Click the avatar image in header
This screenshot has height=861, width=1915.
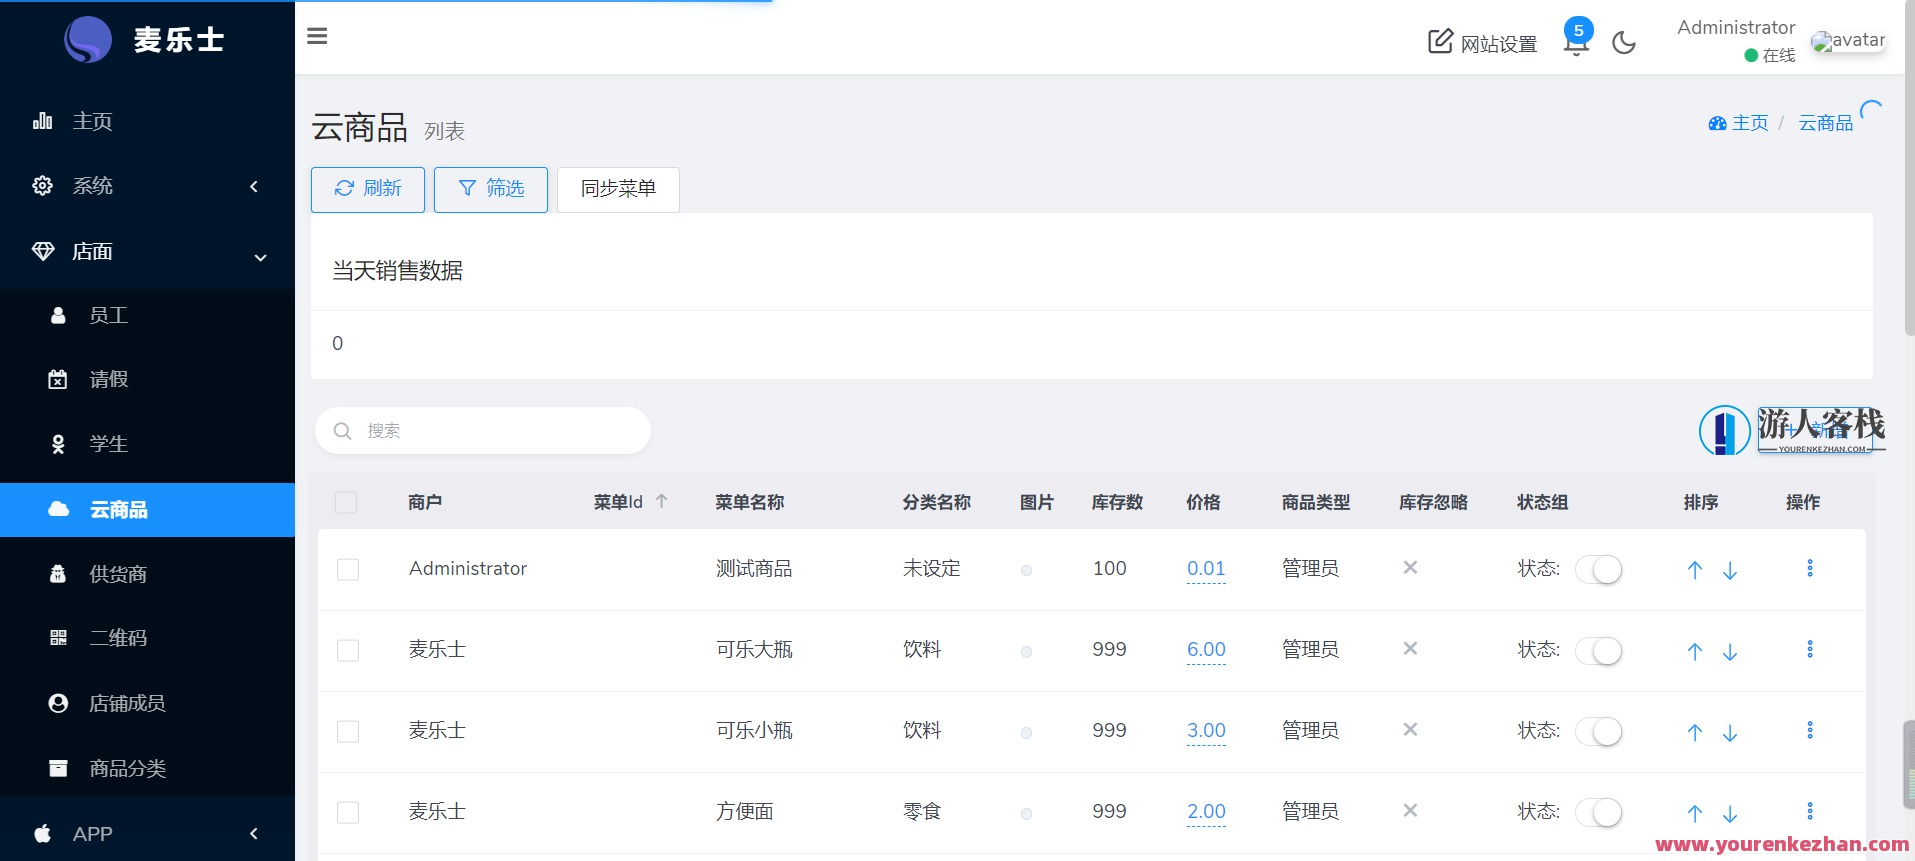[1848, 41]
